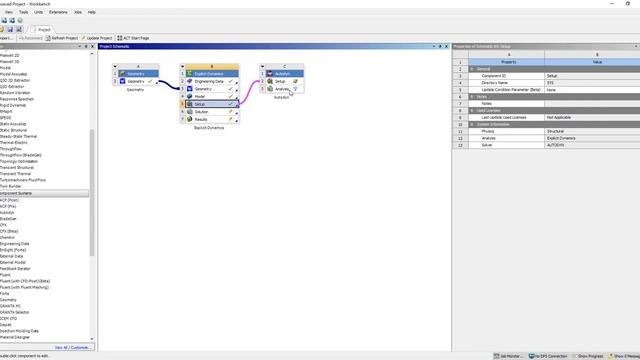Select Rigid Dynamics in toolbox
The height and width of the screenshot is (360, 640).
13,105
